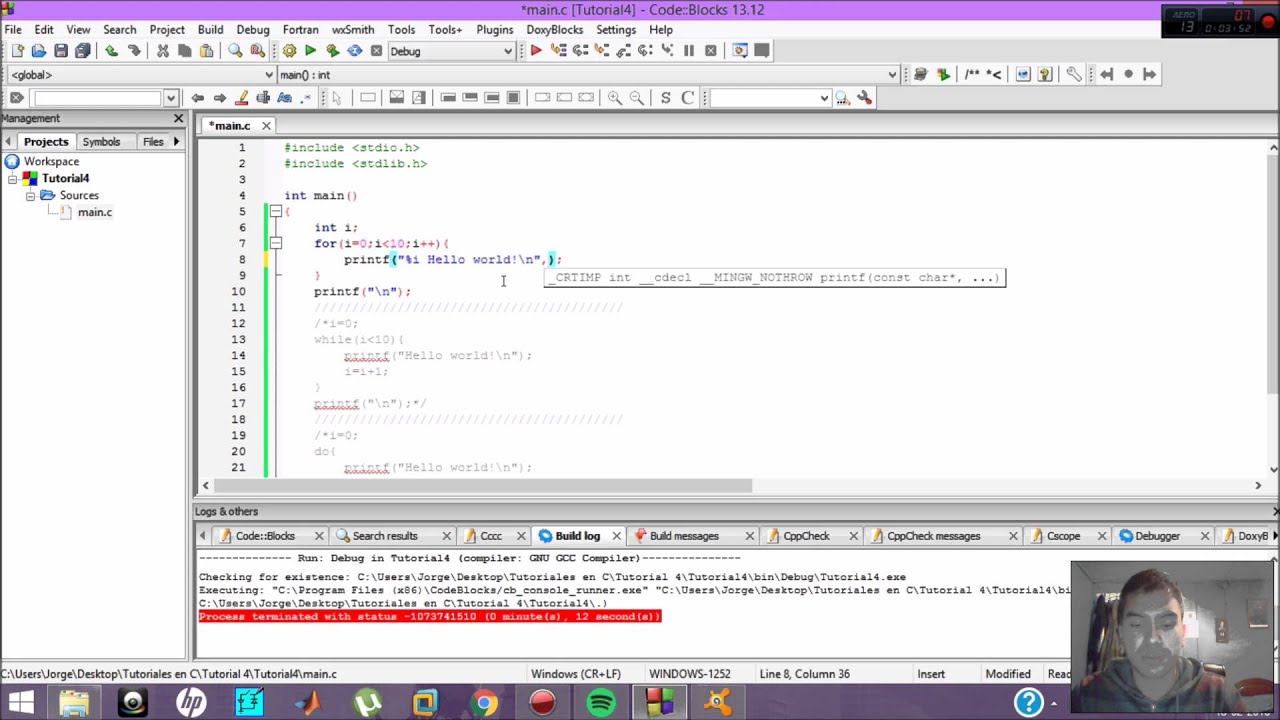Click the editor vertical scrollbar
Screen dimensions: 1280x720
point(1273,272)
